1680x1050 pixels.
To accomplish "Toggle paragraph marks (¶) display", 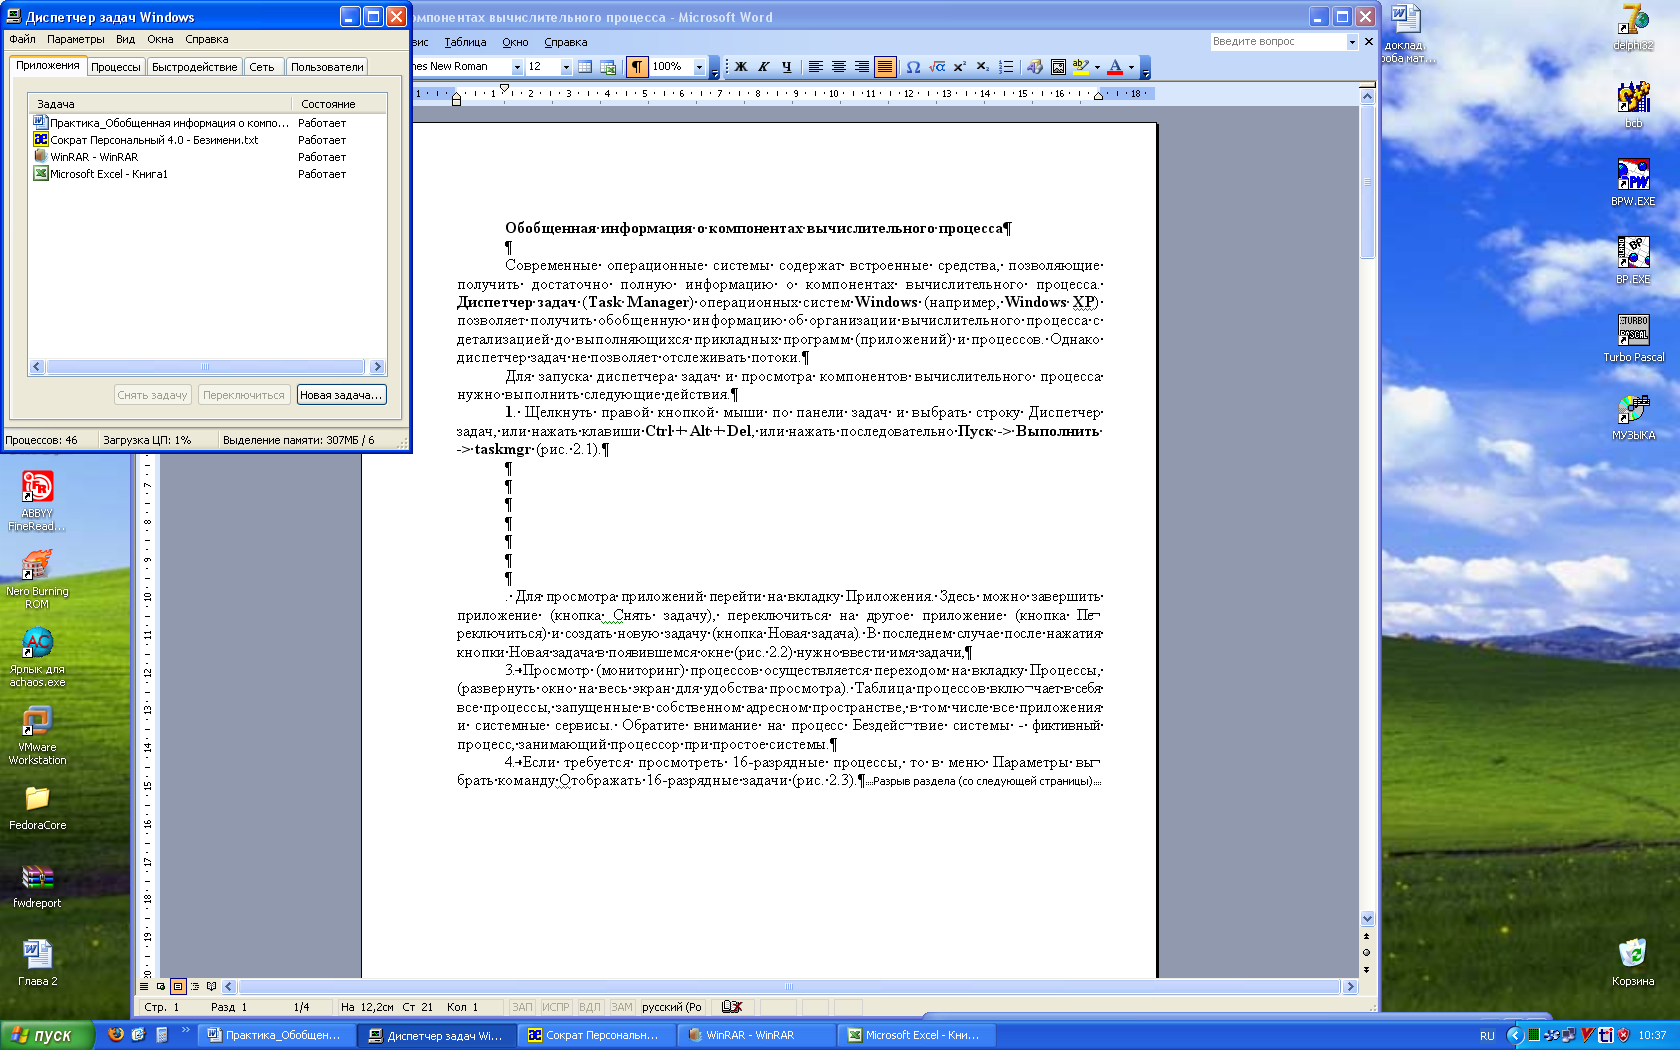I will click(637, 67).
